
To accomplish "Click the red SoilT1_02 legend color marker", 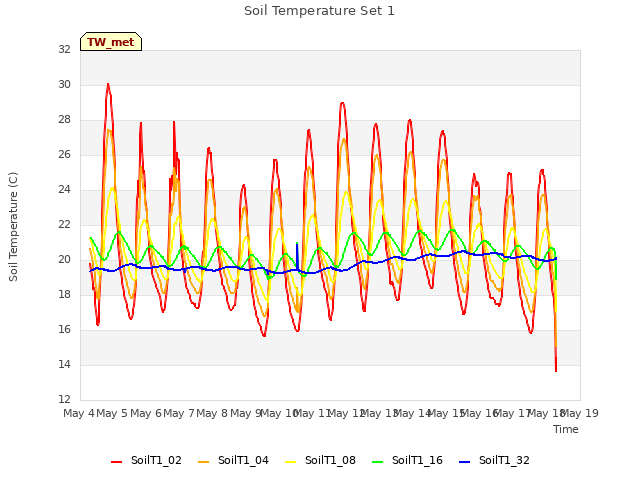I will [116, 462].
